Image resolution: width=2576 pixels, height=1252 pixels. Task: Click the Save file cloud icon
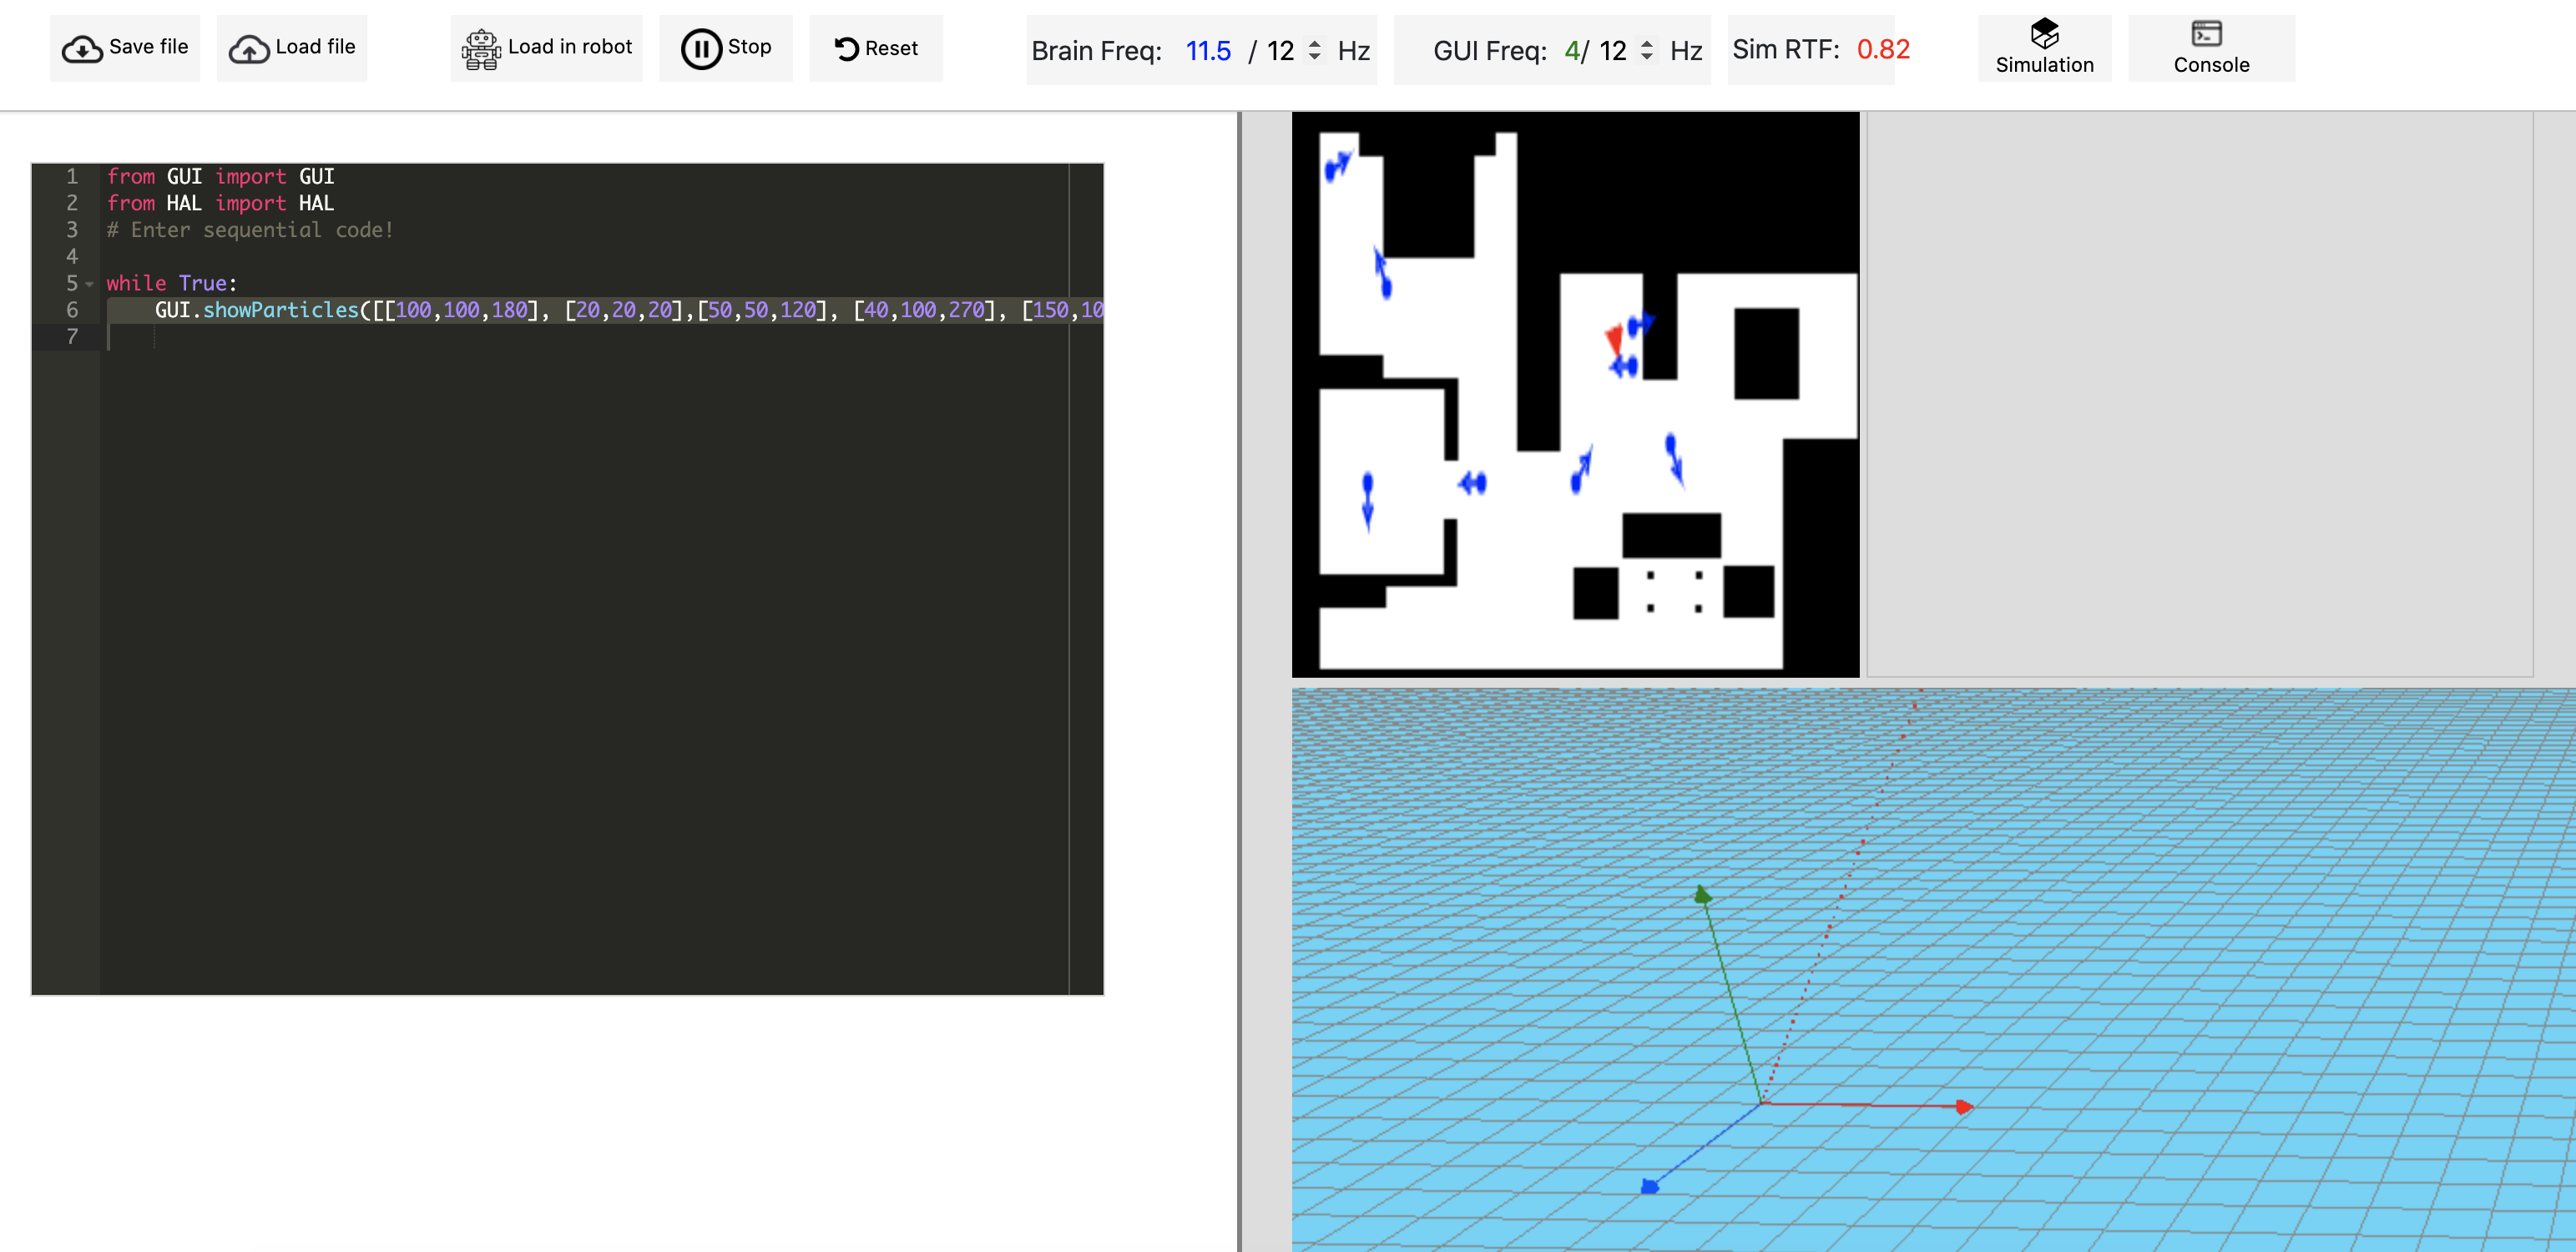pos(82,49)
